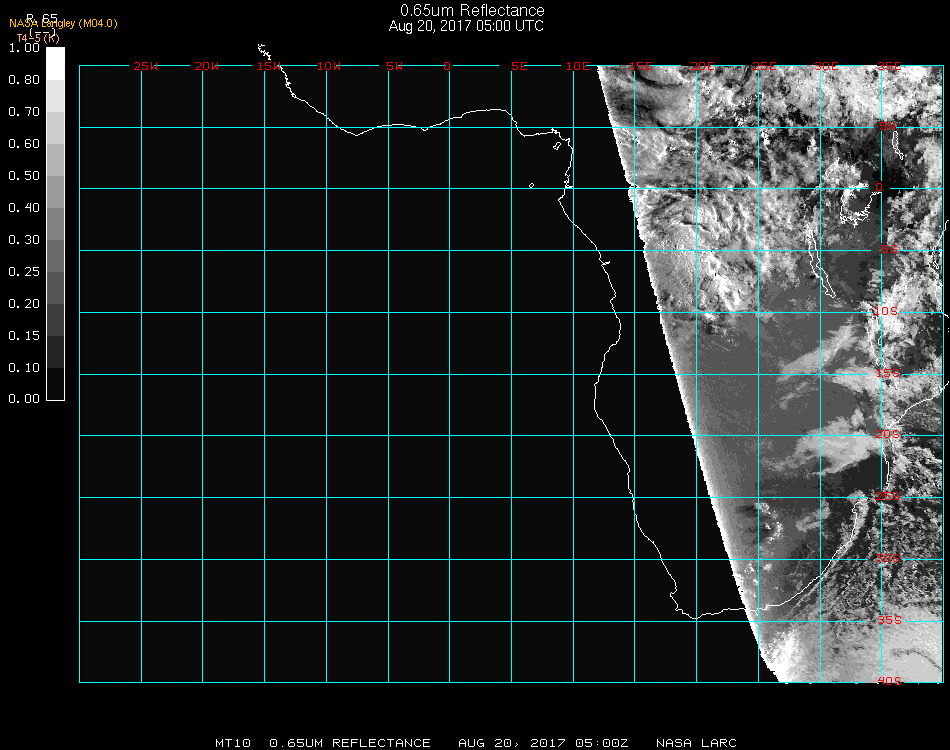Select the brightest white segment of the colorbar
The image size is (950, 750).
(x=55, y=64)
